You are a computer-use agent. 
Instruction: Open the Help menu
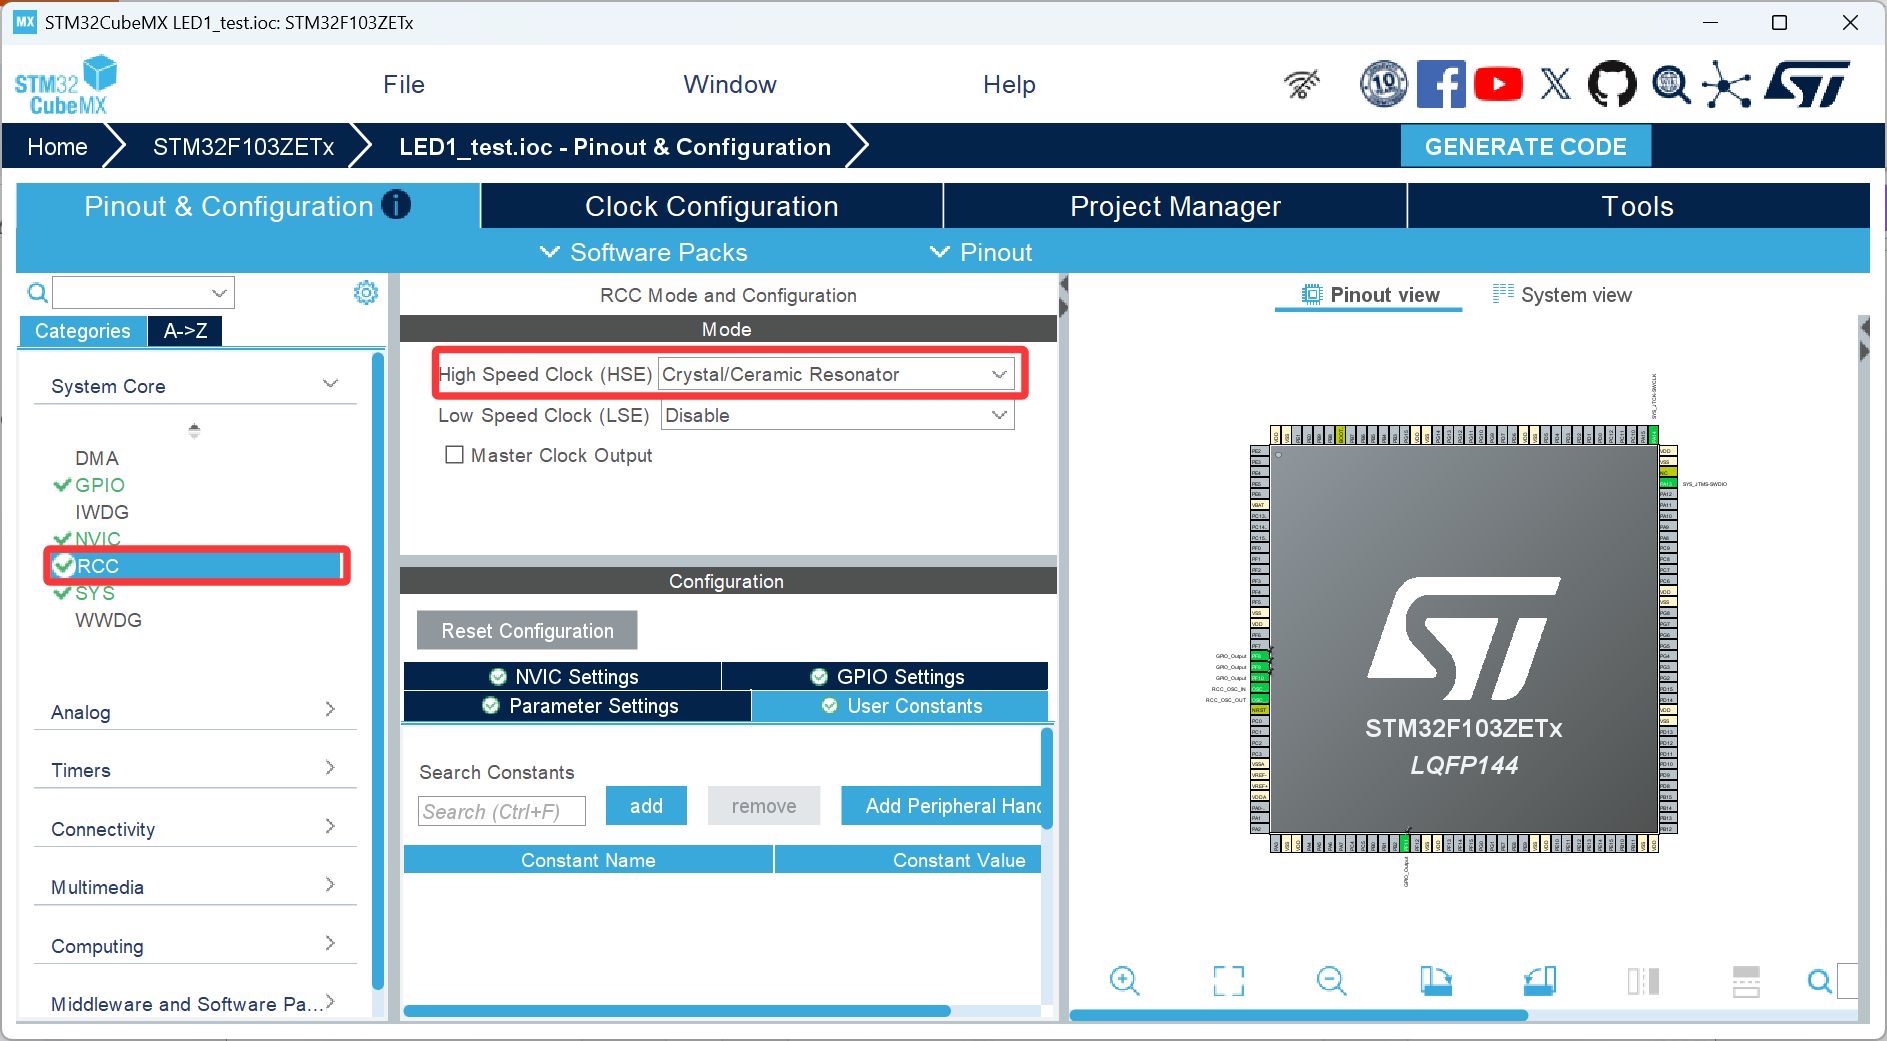click(x=1009, y=85)
